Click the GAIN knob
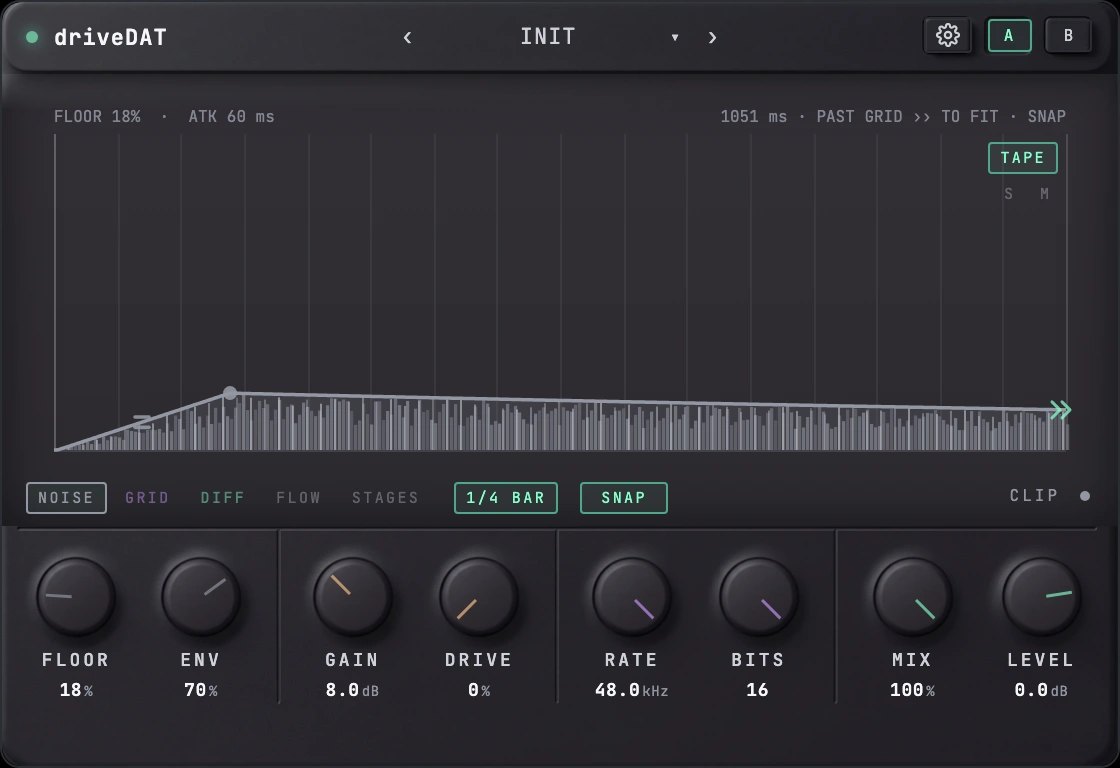The width and height of the screenshot is (1120, 768). (x=352, y=597)
